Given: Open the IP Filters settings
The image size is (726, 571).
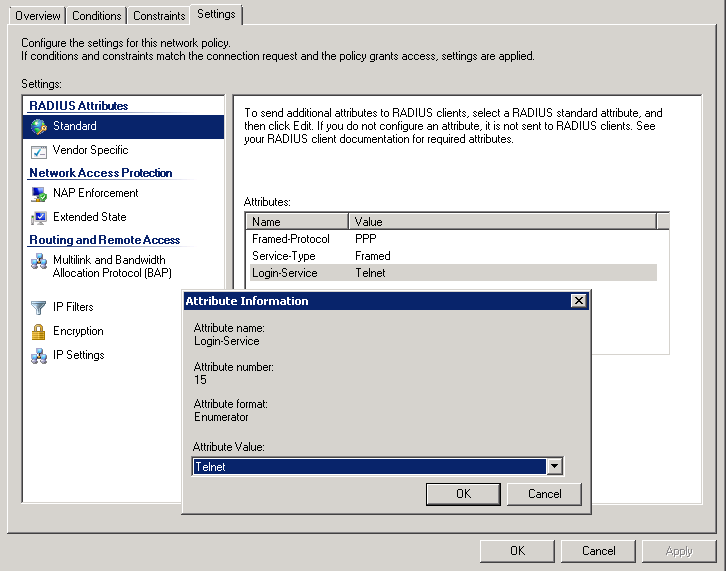Looking at the screenshot, I should (x=73, y=307).
